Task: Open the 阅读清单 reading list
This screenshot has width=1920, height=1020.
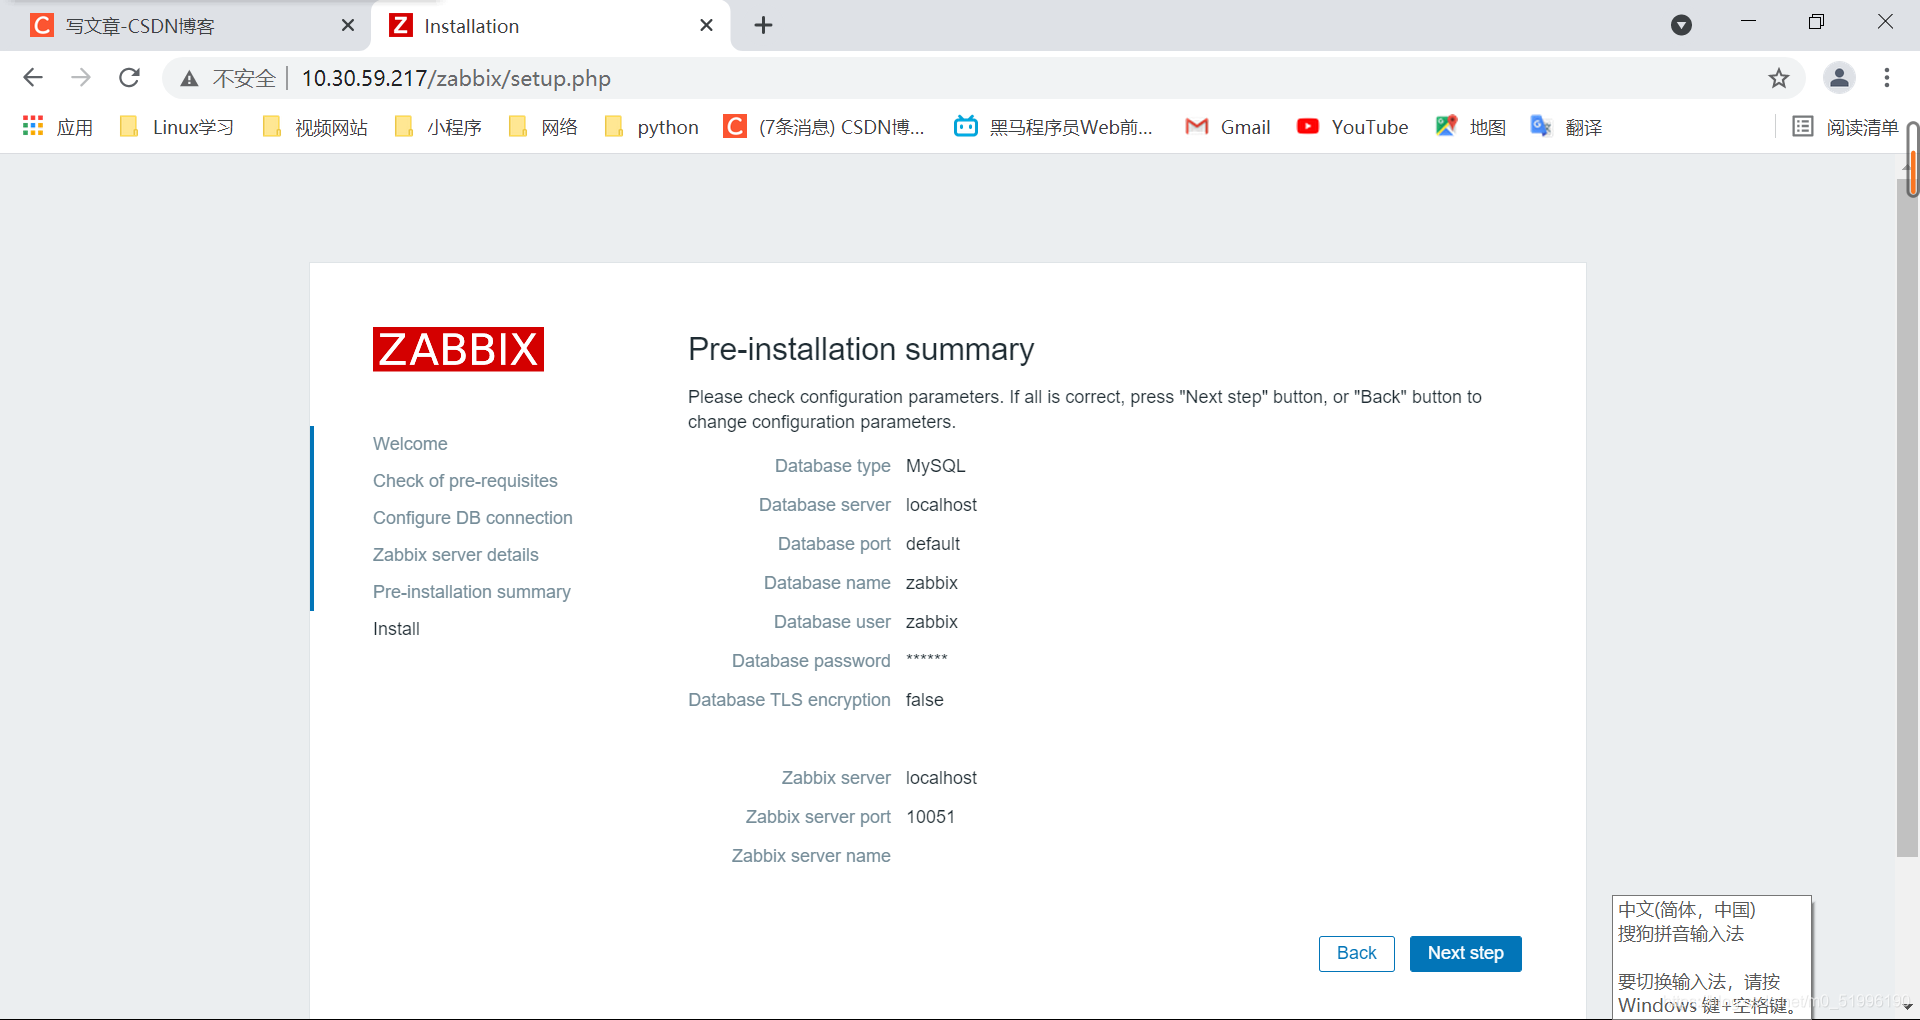Action: point(1845,127)
